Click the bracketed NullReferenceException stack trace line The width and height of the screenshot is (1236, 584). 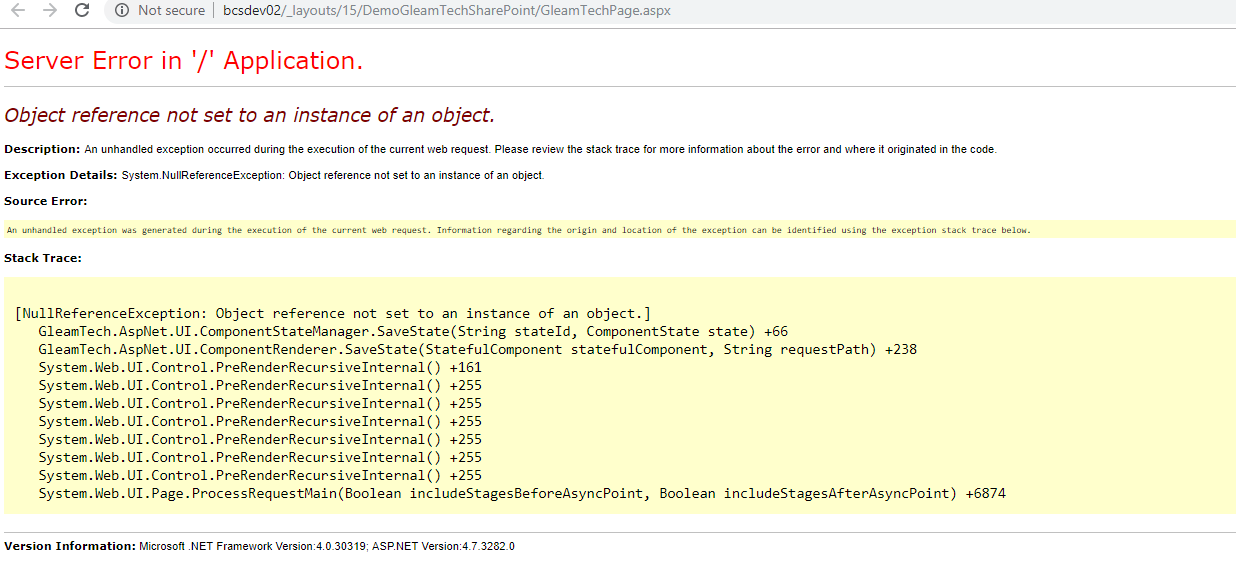click(333, 313)
